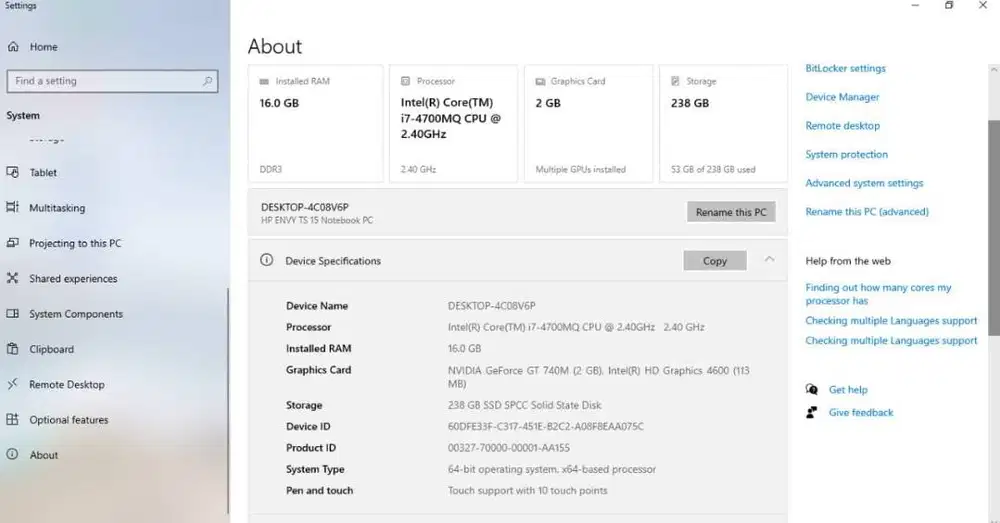Click the 238 GB Storage card

click(x=723, y=123)
